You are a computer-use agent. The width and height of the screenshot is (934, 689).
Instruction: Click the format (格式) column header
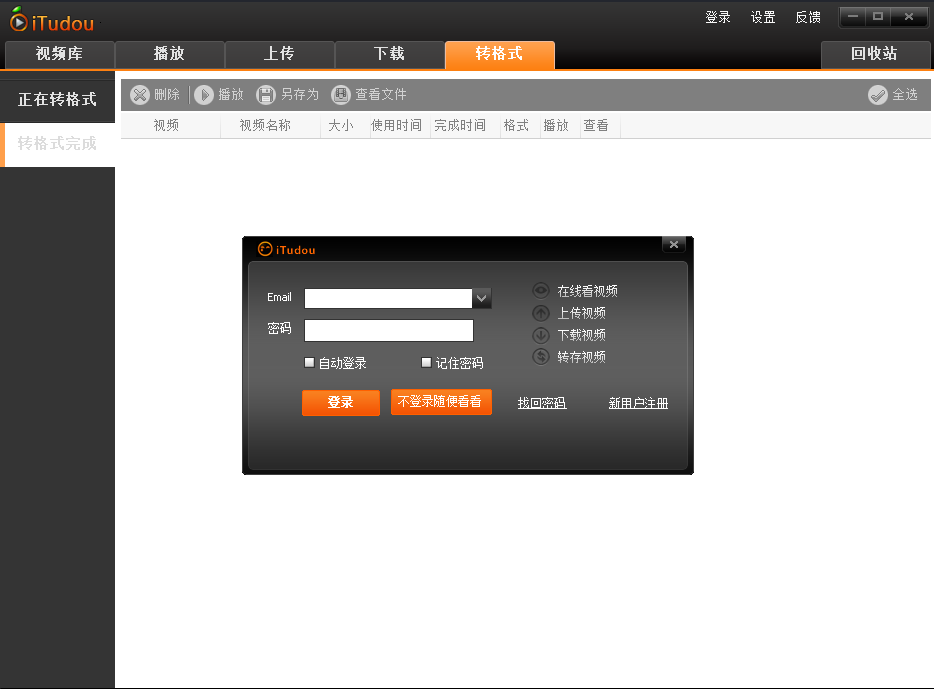(x=516, y=126)
